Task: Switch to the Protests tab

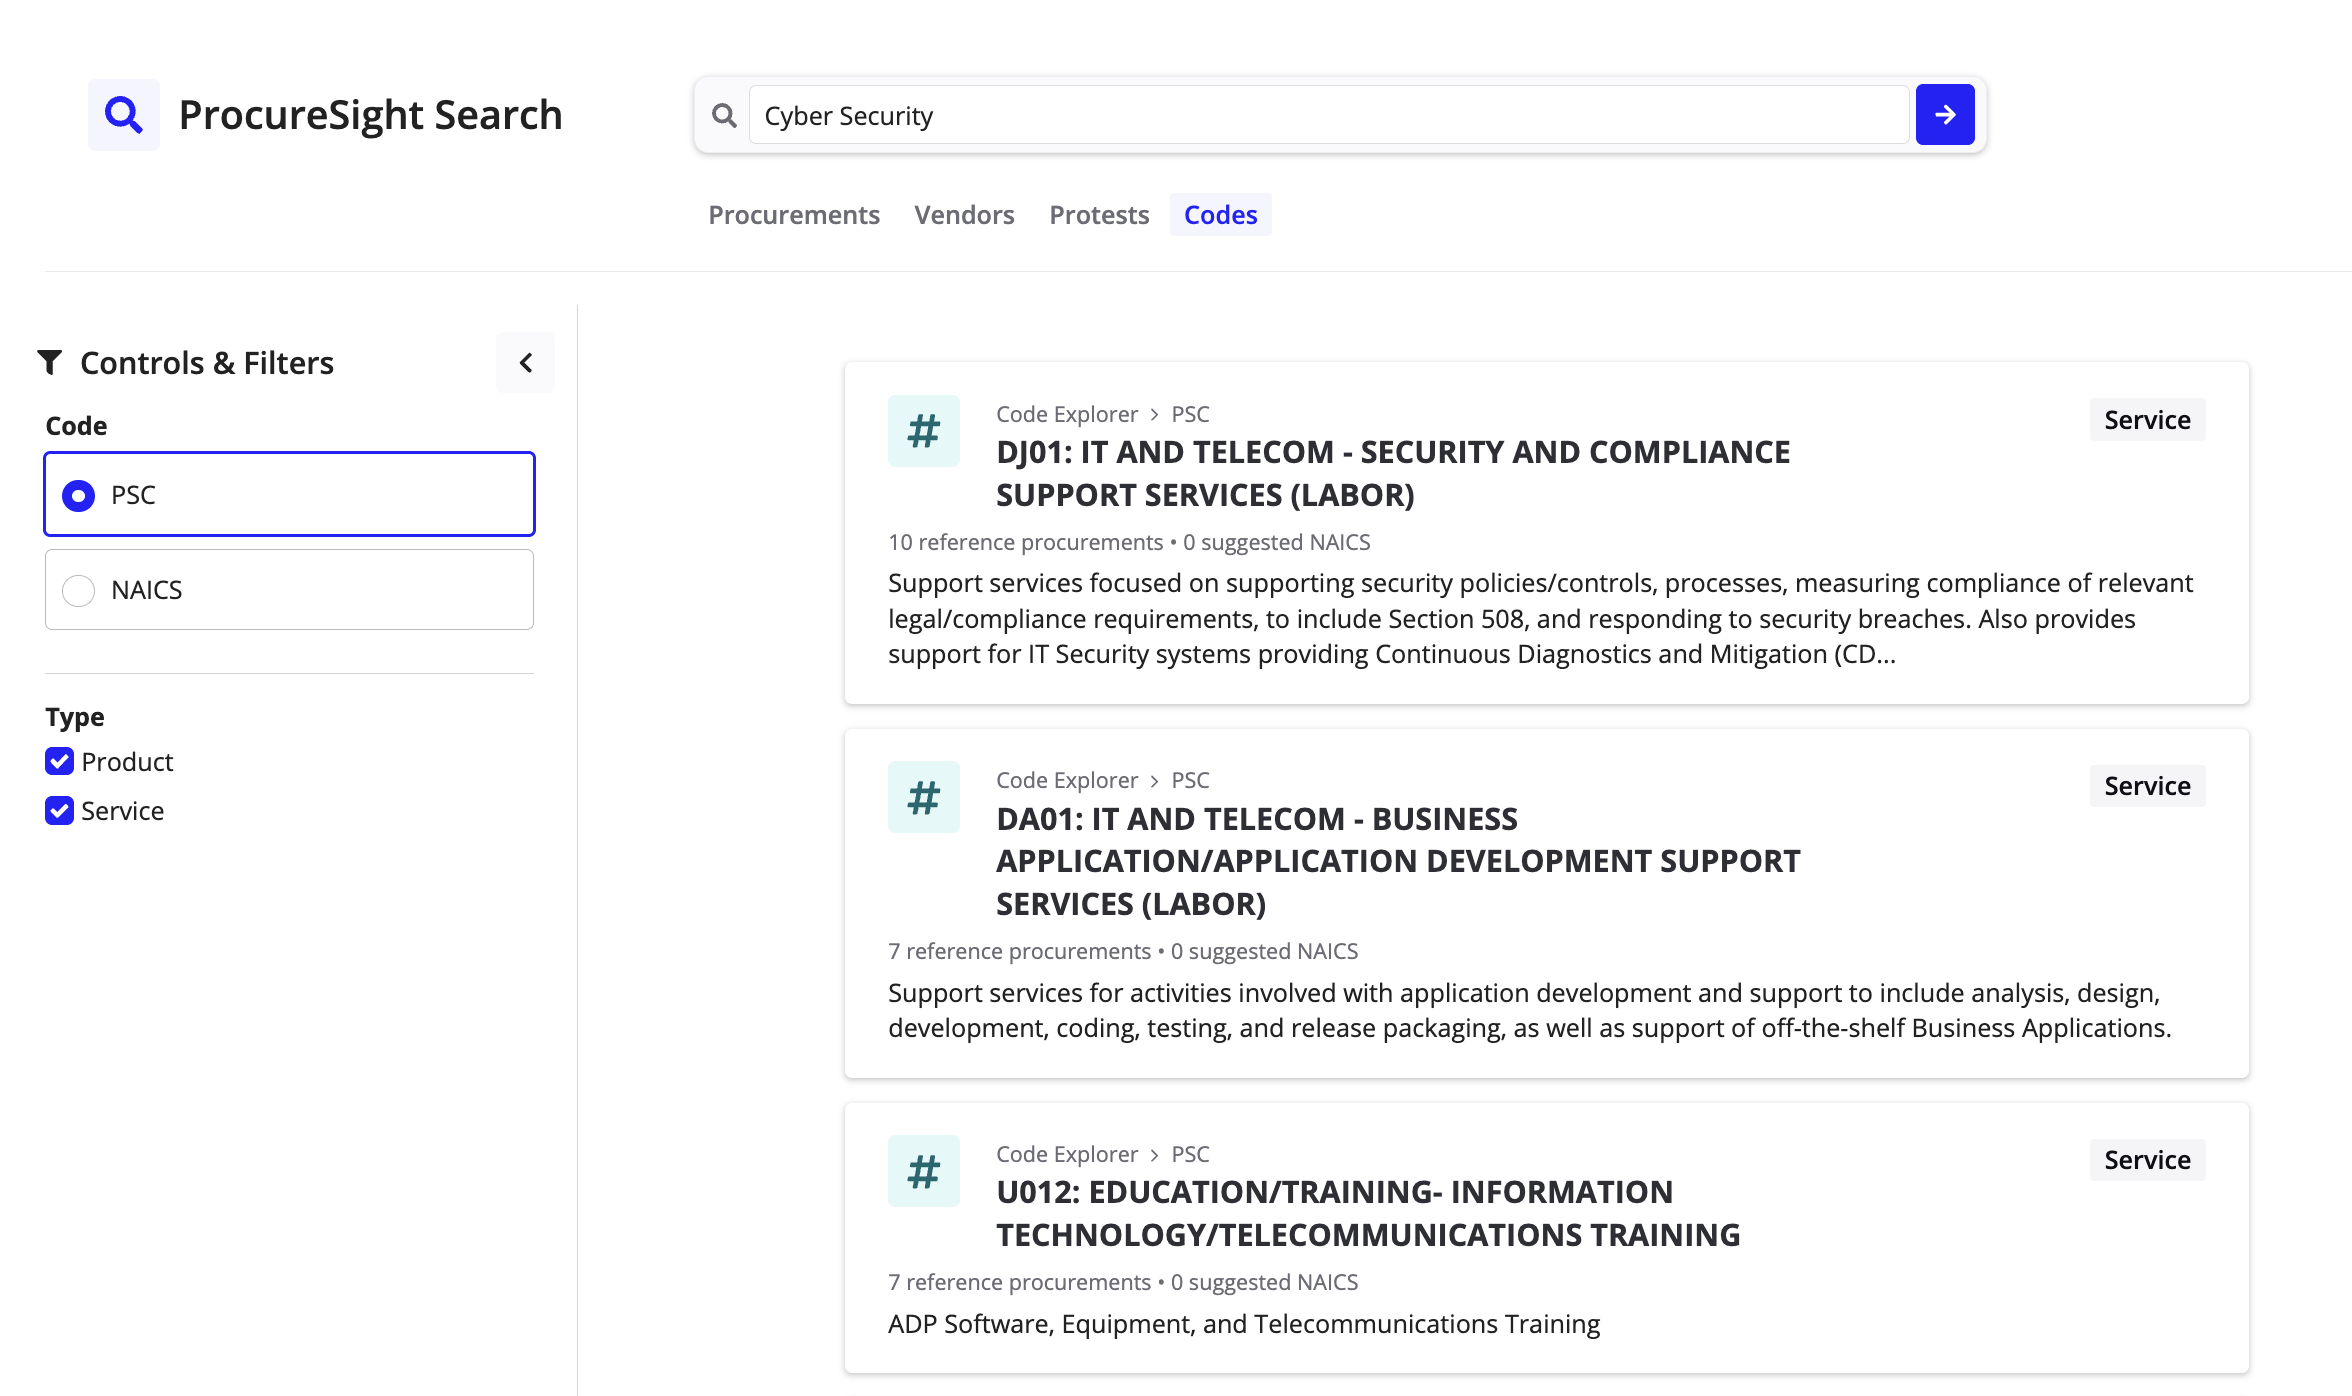Action: coord(1099,215)
